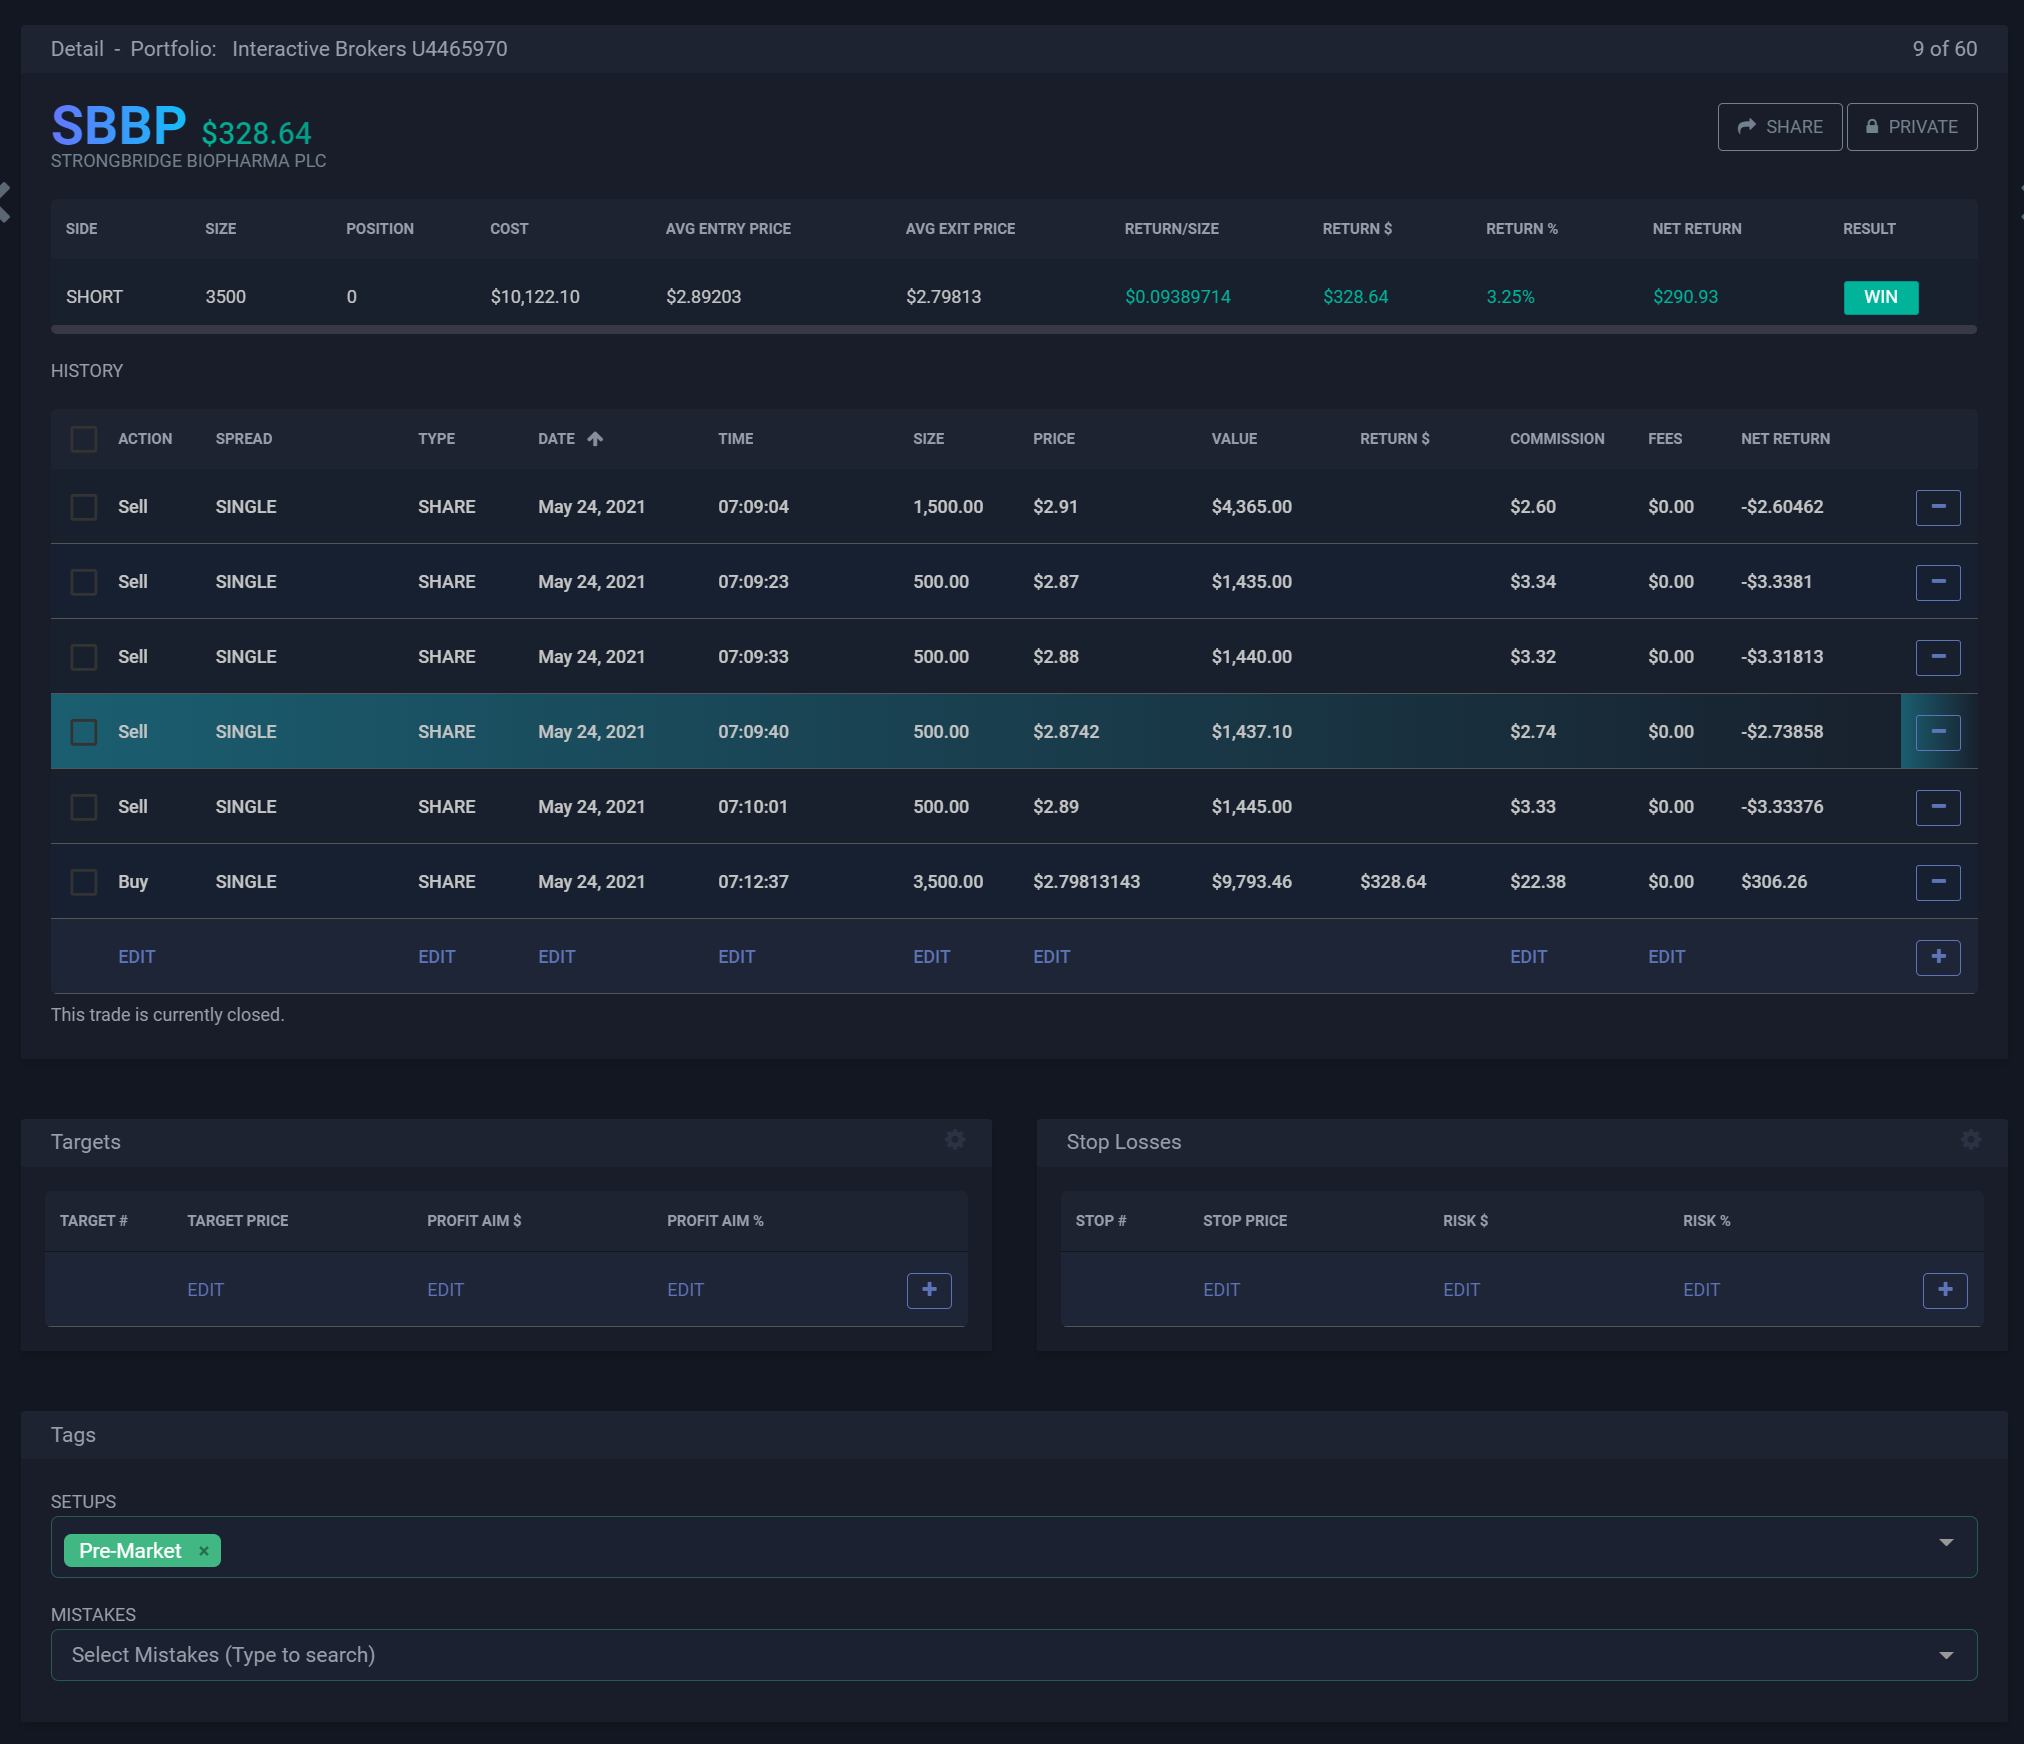This screenshot has height=1744, width=2024.
Task: Sort history by Commission column header
Action: (x=1556, y=439)
